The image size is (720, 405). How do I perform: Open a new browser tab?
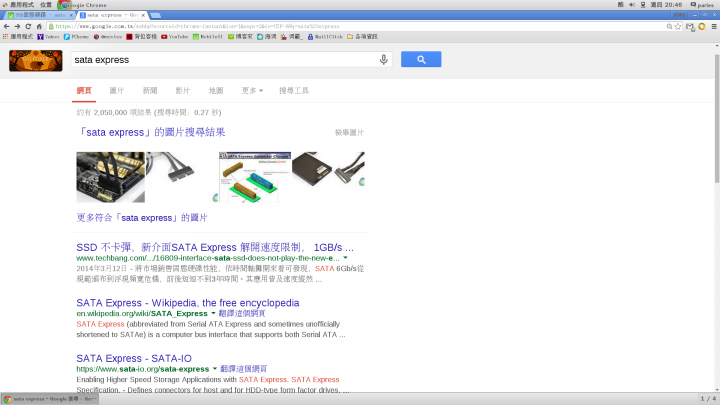click(x=156, y=15)
